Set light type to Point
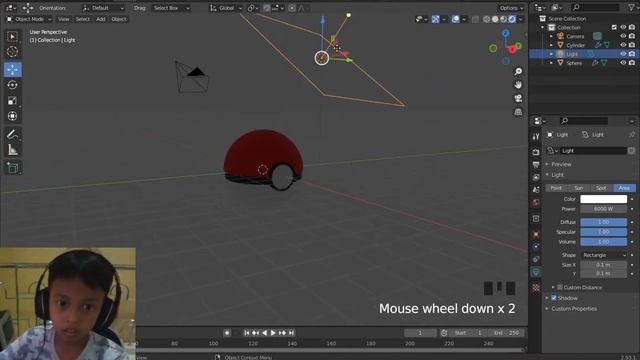Image resolution: width=640 pixels, height=360 pixels. click(x=556, y=188)
